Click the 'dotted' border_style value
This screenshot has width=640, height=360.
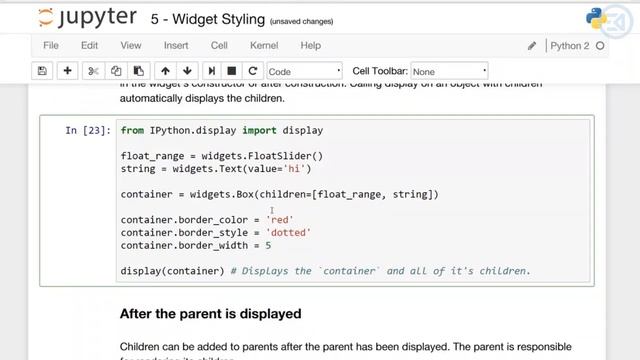tap(288, 233)
